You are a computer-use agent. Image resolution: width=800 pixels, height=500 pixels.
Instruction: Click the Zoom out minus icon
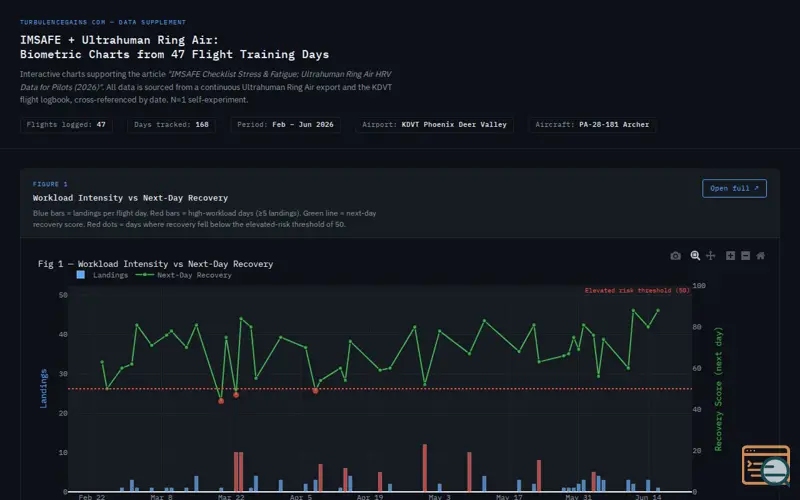pyautogui.click(x=745, y=256)
